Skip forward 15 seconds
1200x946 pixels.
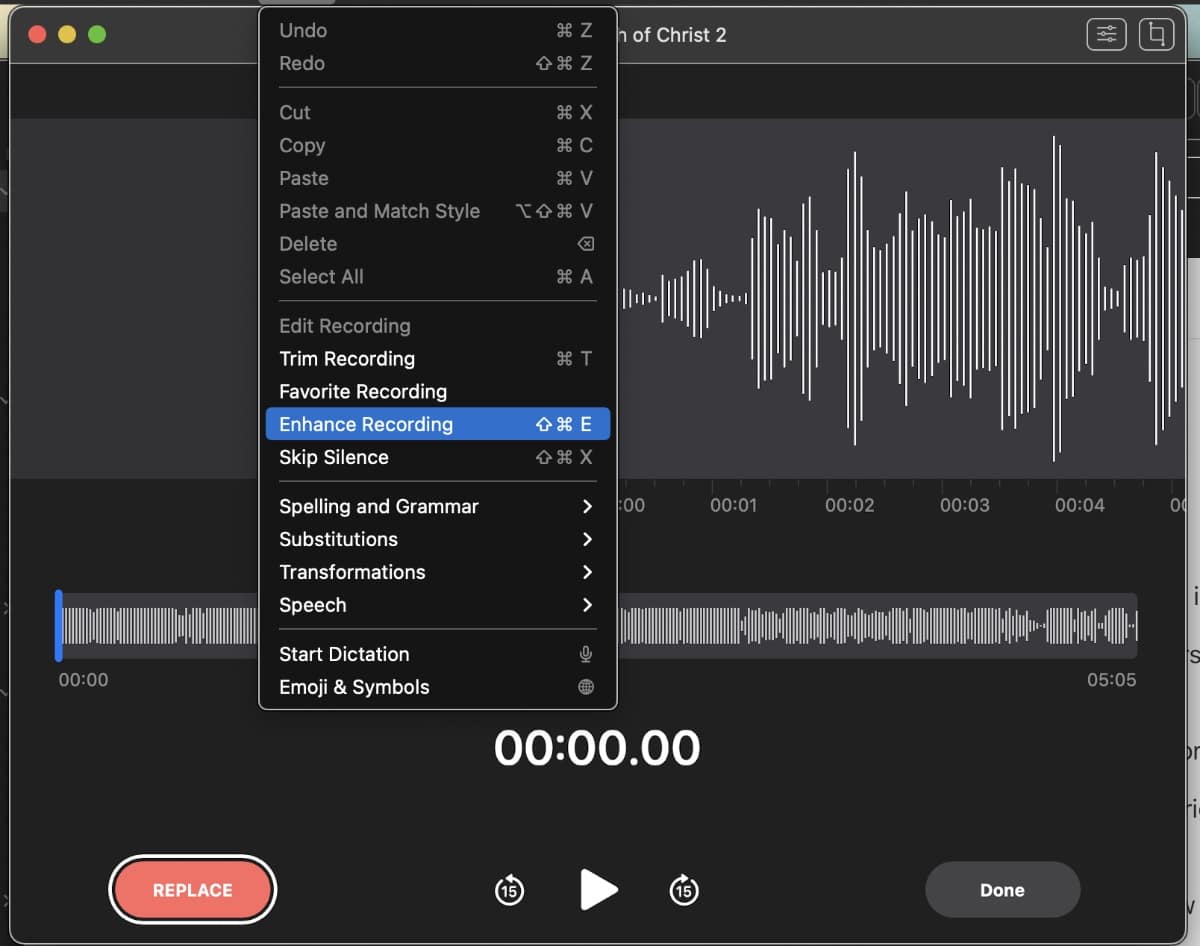[684, 889]
